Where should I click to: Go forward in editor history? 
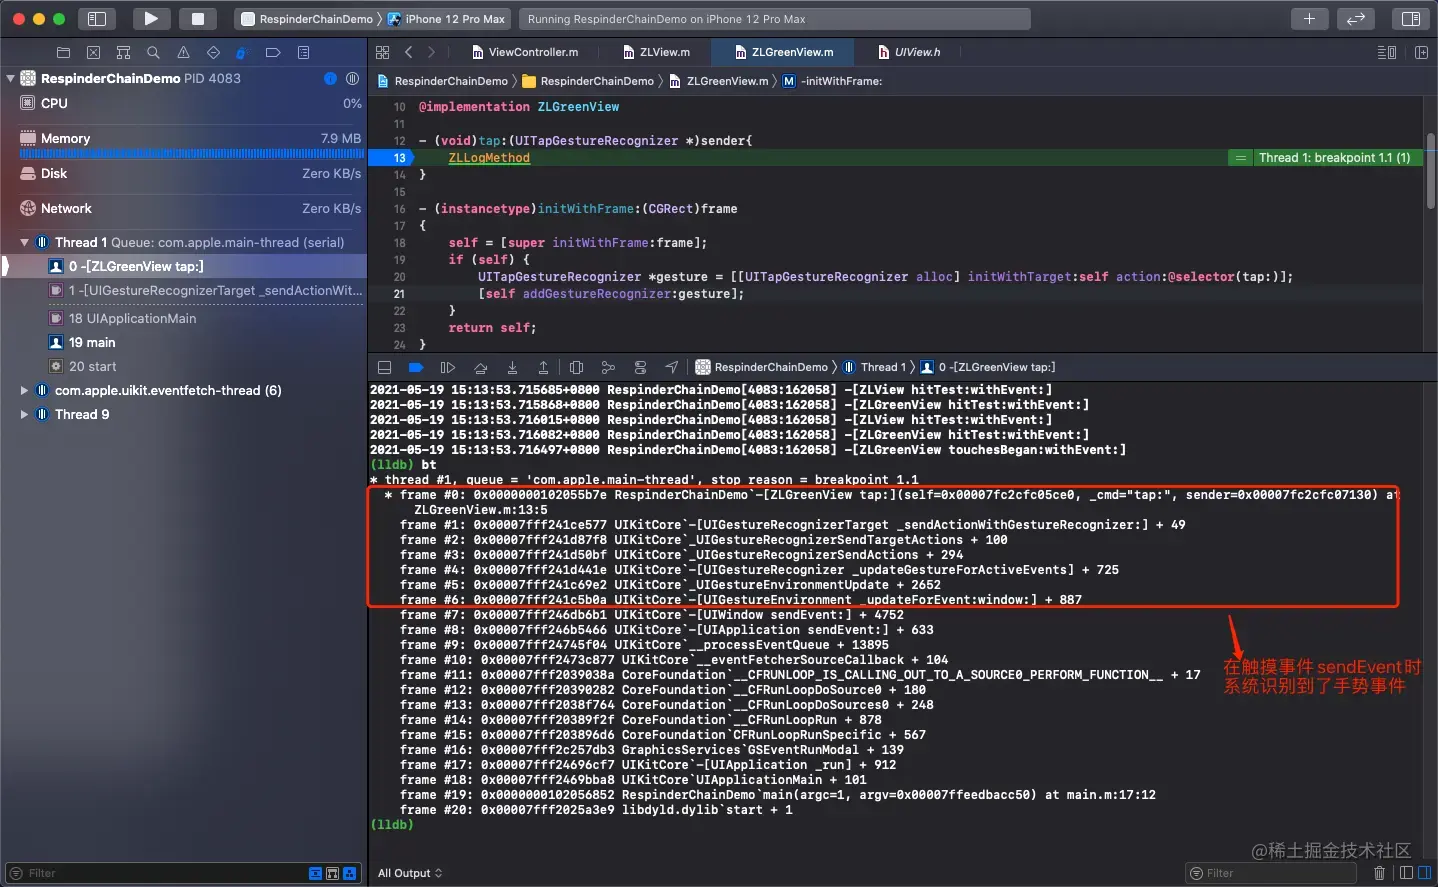431,52
